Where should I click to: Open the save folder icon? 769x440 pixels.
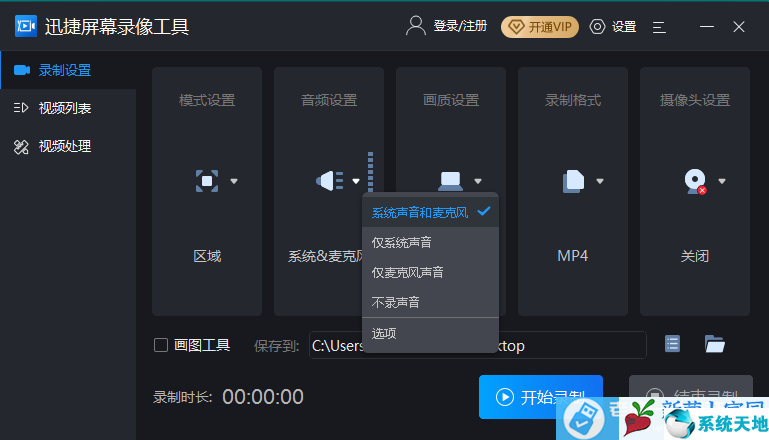pyautogui.click(x=715, y=344)
